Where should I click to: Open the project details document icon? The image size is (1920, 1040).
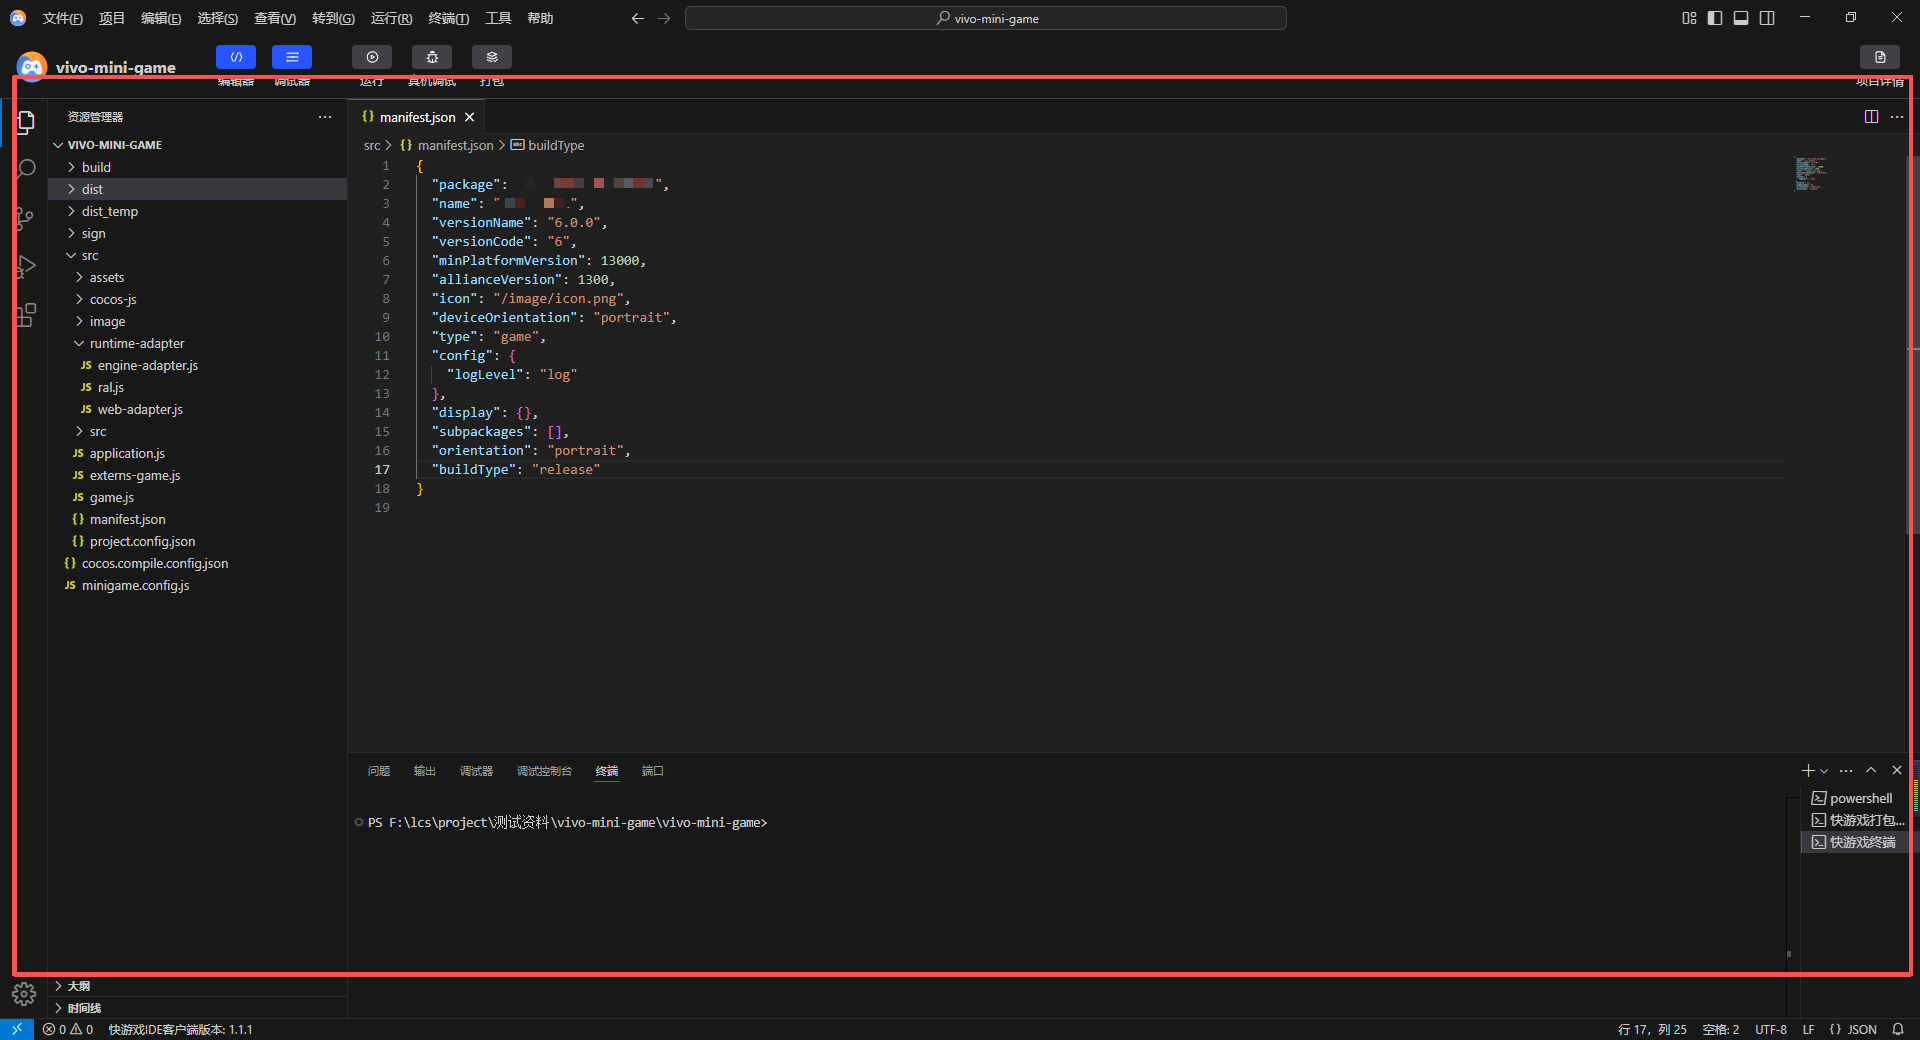pyautogui.click(x=1879, y=57)
